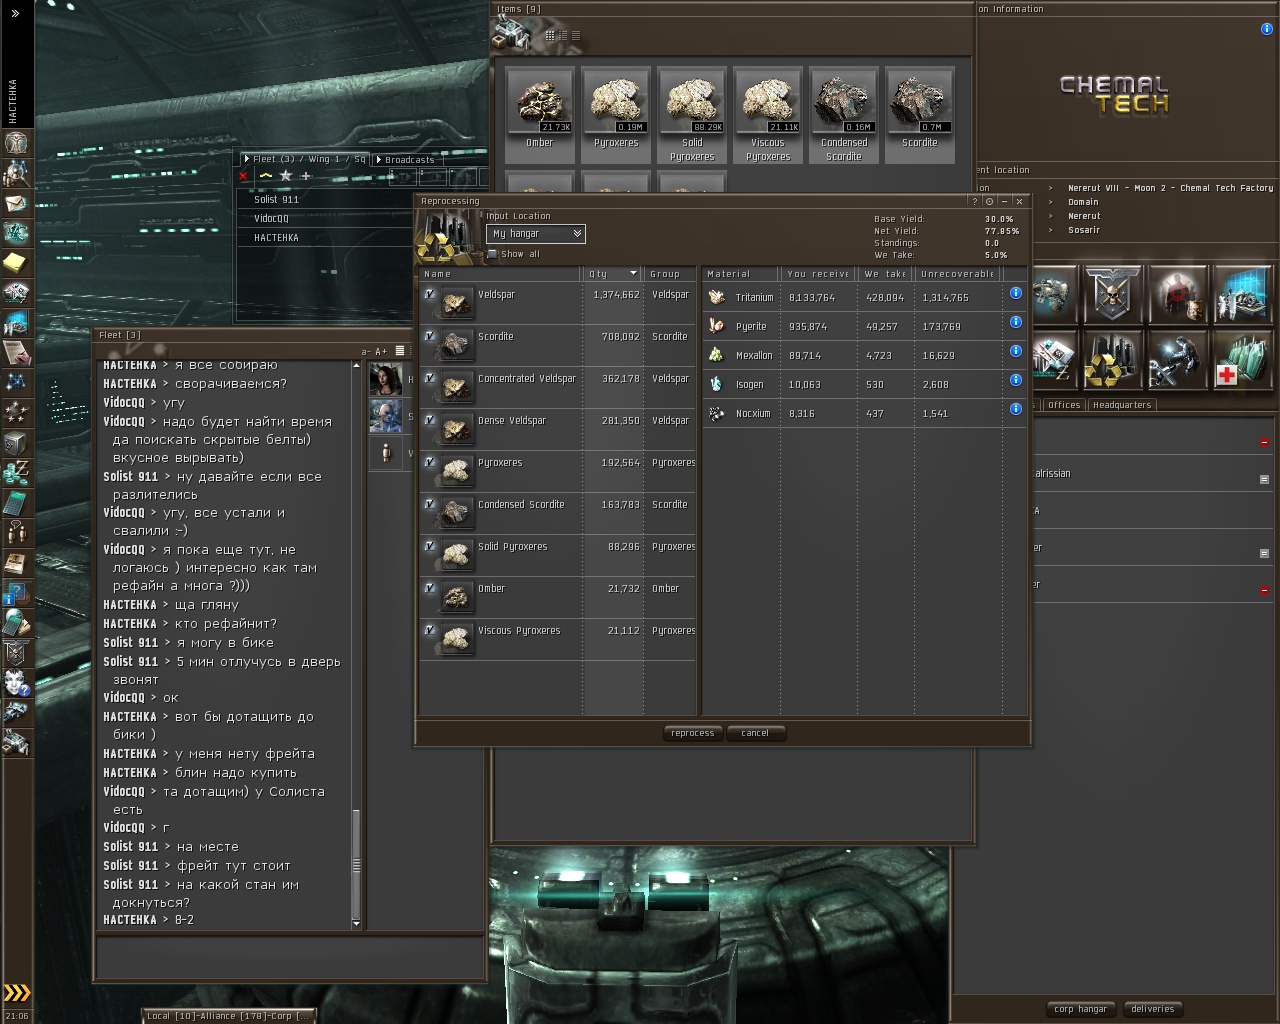Select the Fleet (3) / Wing 1 tab
Image resolution: width=1280 pixels, height=1024 pixels.
pos(306,159)
